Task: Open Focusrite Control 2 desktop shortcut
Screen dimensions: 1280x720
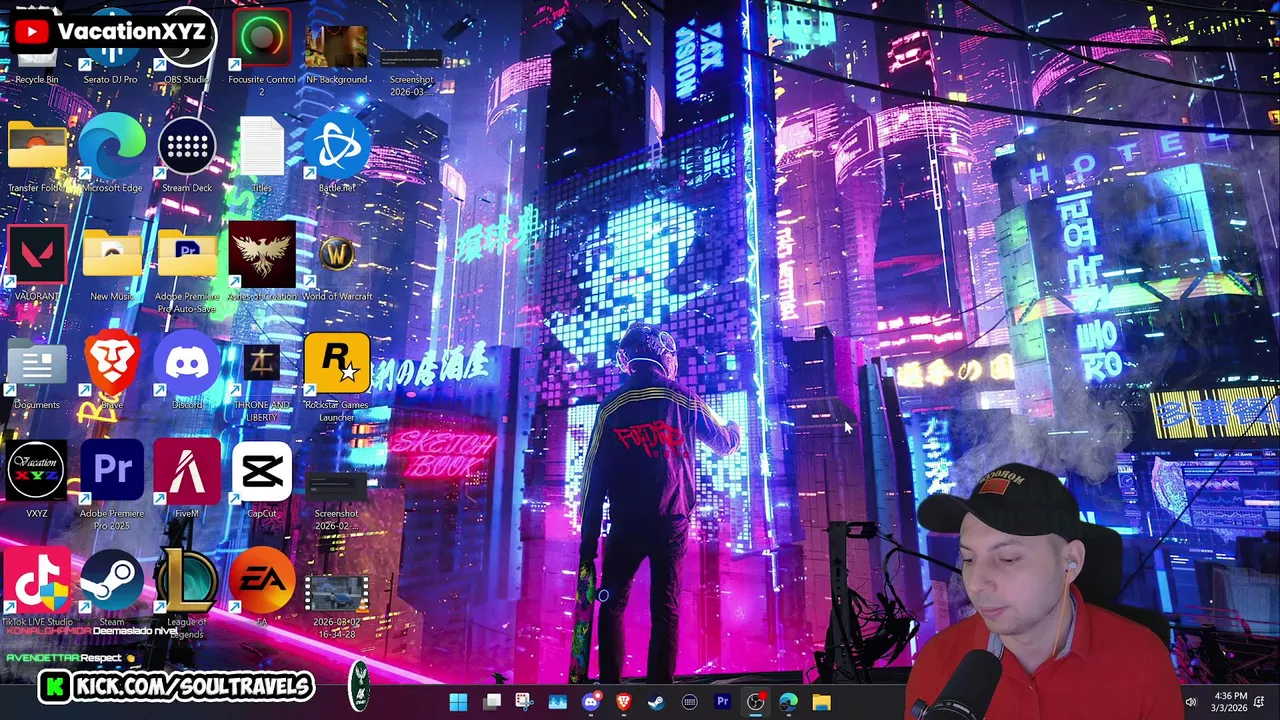Action: pyautogui.click(x=262, y=50)
